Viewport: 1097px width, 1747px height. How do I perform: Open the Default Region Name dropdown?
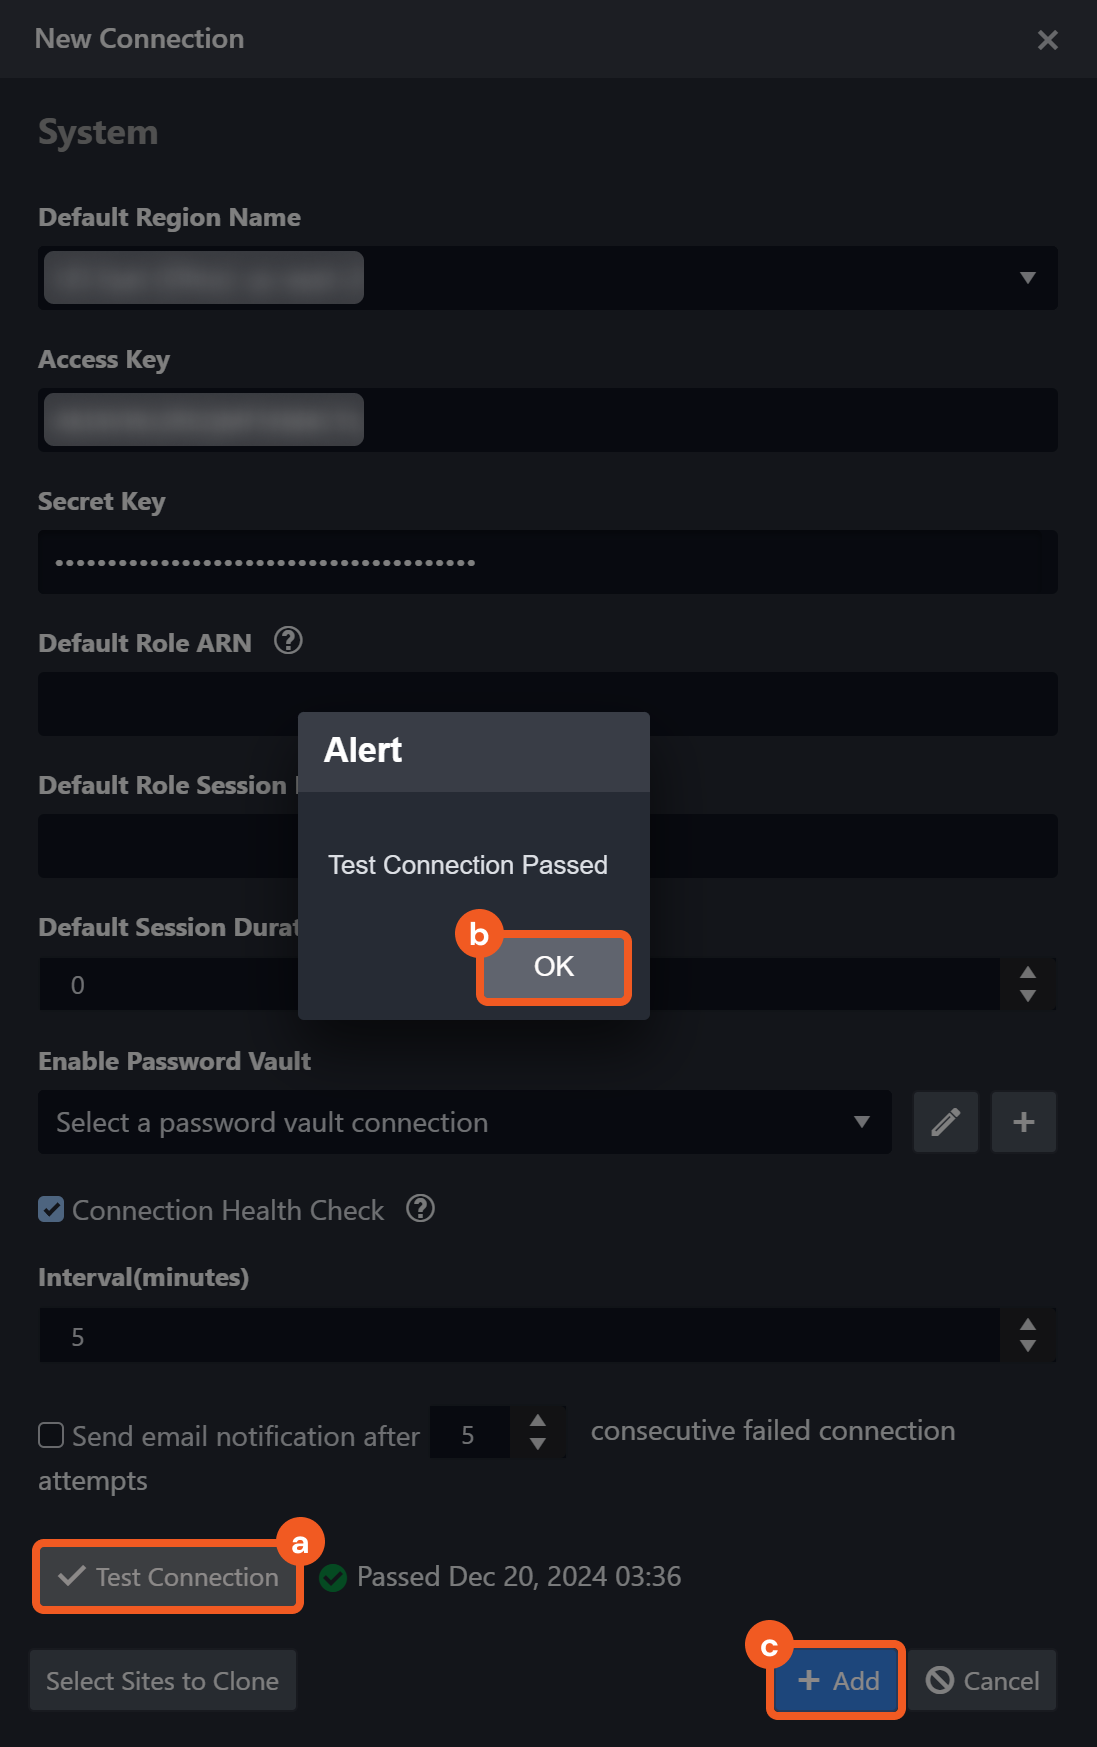pyautogui.click(x=1027, y=278)
